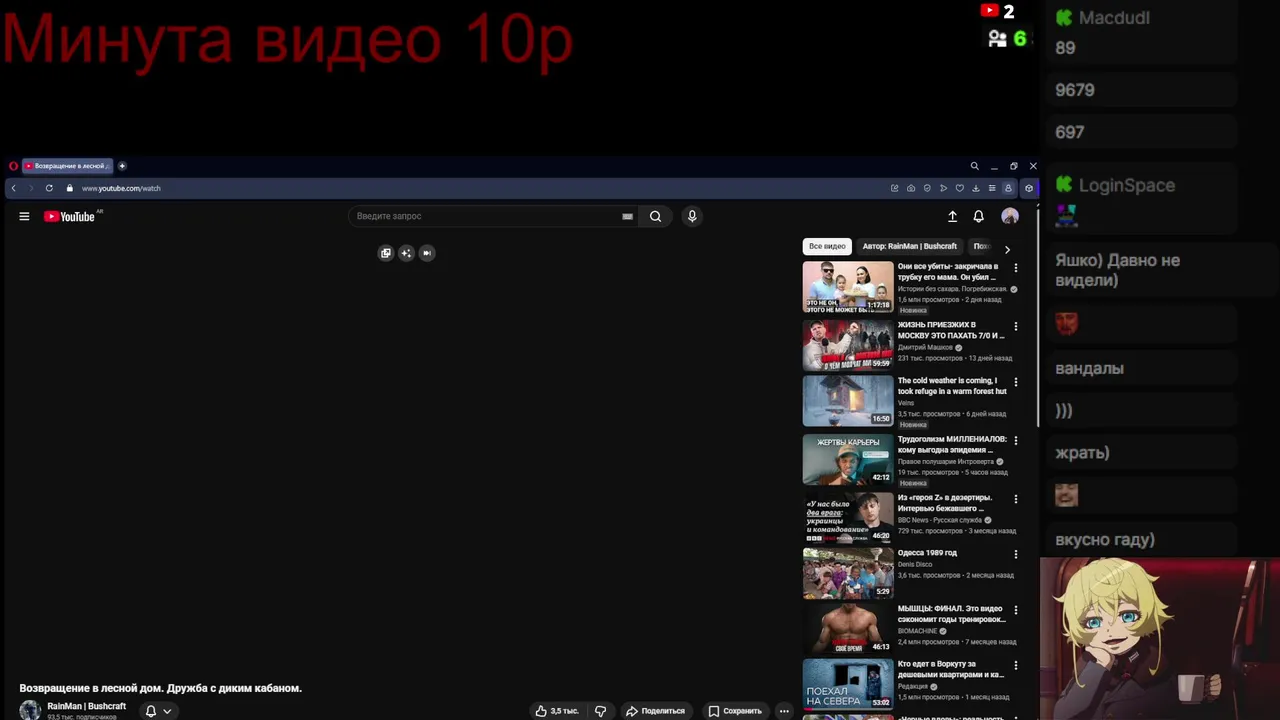The image size is (1280, 720).
Task: Open the YouTube create/upload icon
Action: click(x=952, y=216)
